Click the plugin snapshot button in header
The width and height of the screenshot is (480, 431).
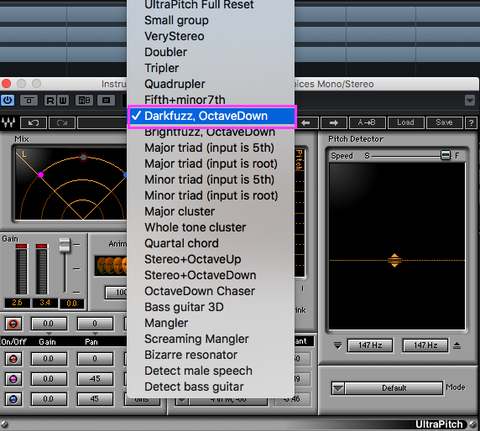tap(106, 100)
